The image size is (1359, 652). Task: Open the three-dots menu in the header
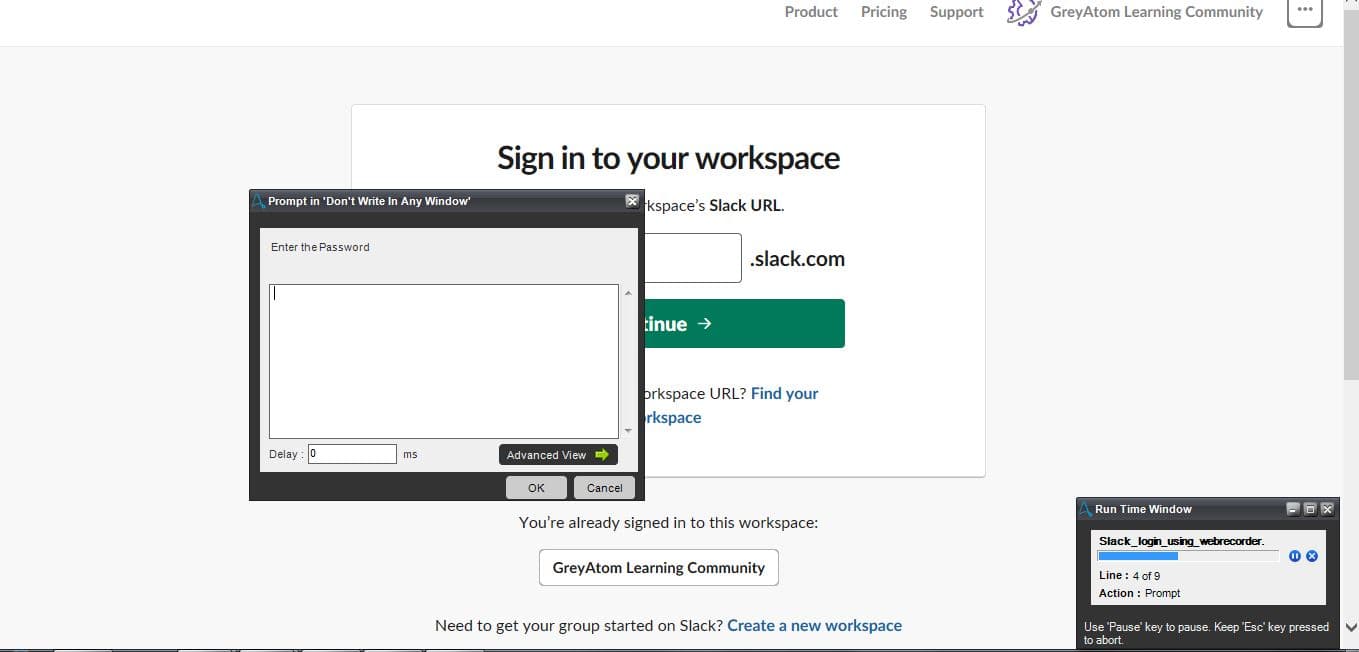click(x=1305, y=10)
